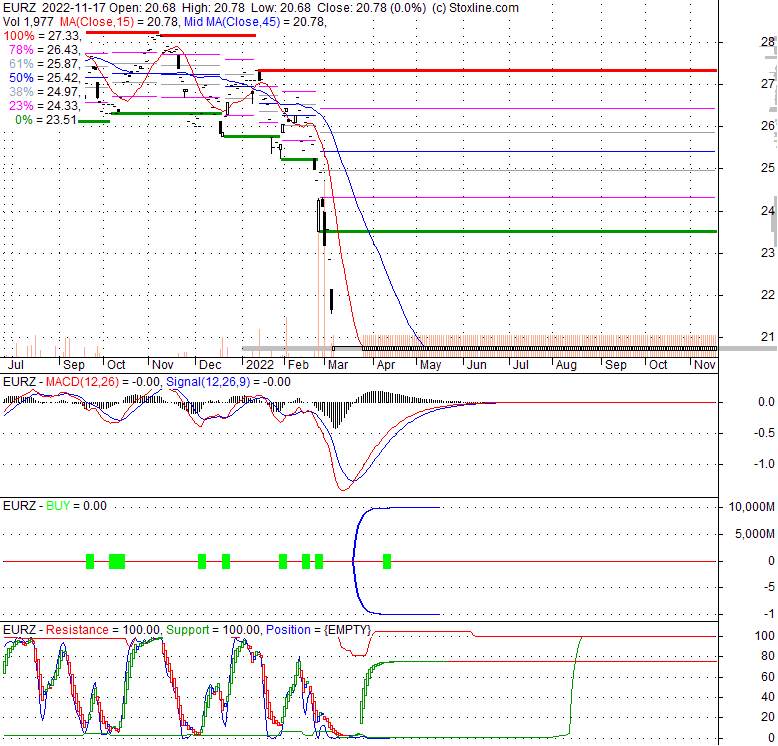
Task: Click the EURZ 2022-11-17 ticker date header
Action: (x=54, y=8)
